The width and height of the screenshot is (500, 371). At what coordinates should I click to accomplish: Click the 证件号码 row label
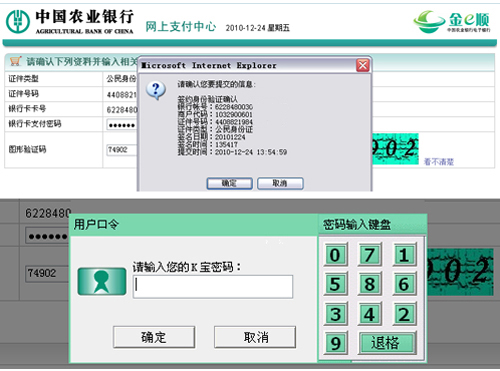(x=23, y=94)
